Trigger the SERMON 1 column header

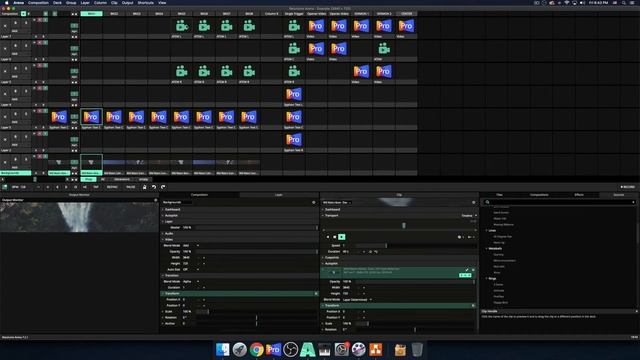[x=361, y=13]
